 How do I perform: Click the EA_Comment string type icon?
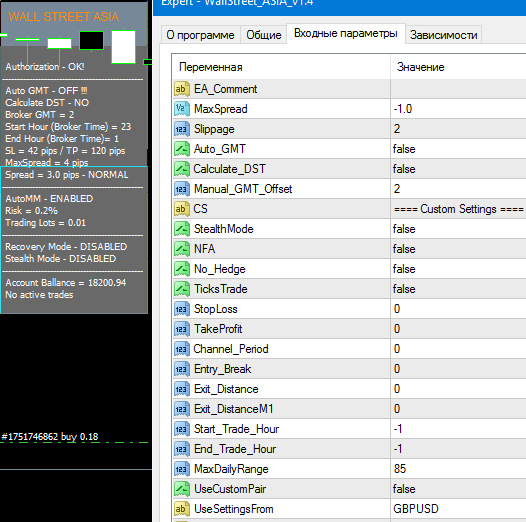182,89
